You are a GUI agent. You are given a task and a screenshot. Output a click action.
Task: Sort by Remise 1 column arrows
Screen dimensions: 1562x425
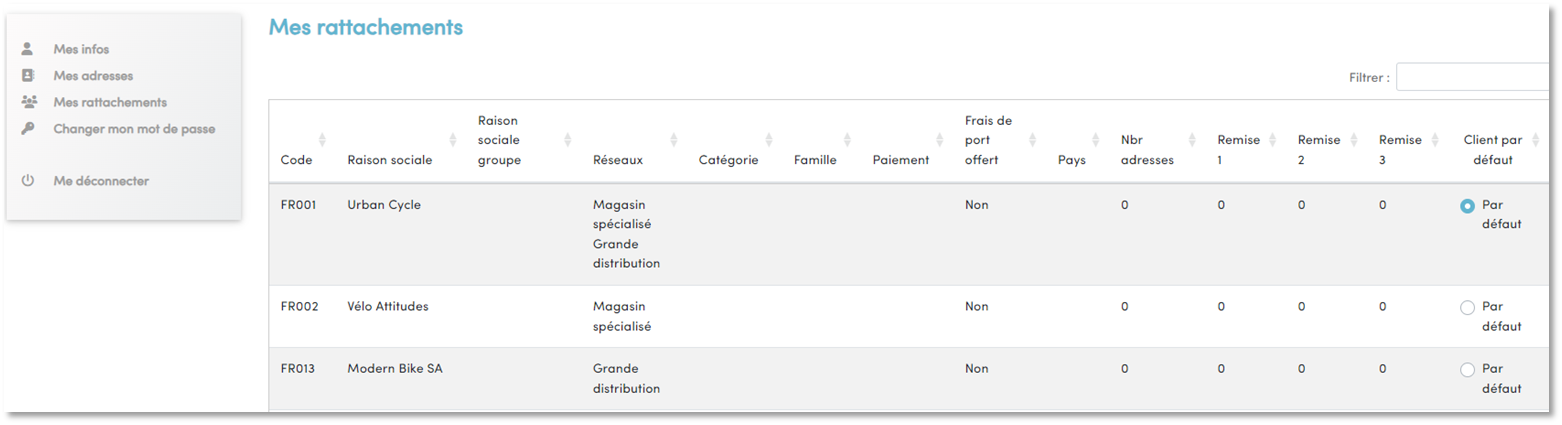tap(1273, 140)
